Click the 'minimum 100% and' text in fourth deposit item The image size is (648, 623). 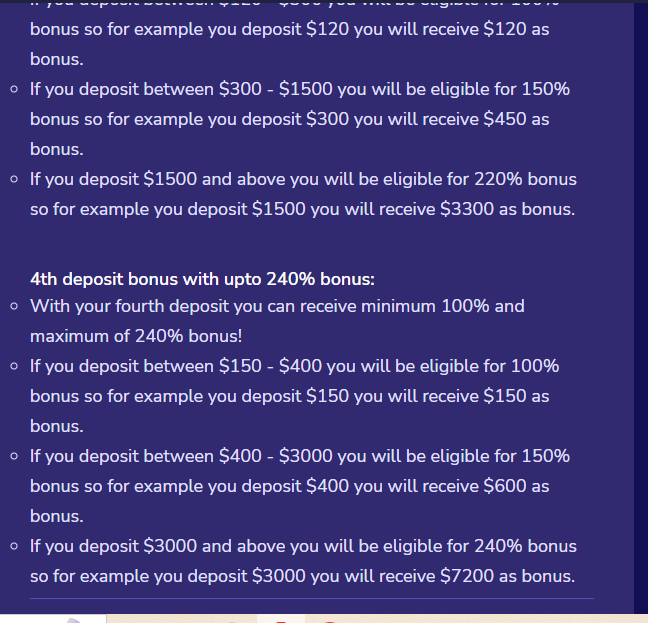tap(443, 306)
